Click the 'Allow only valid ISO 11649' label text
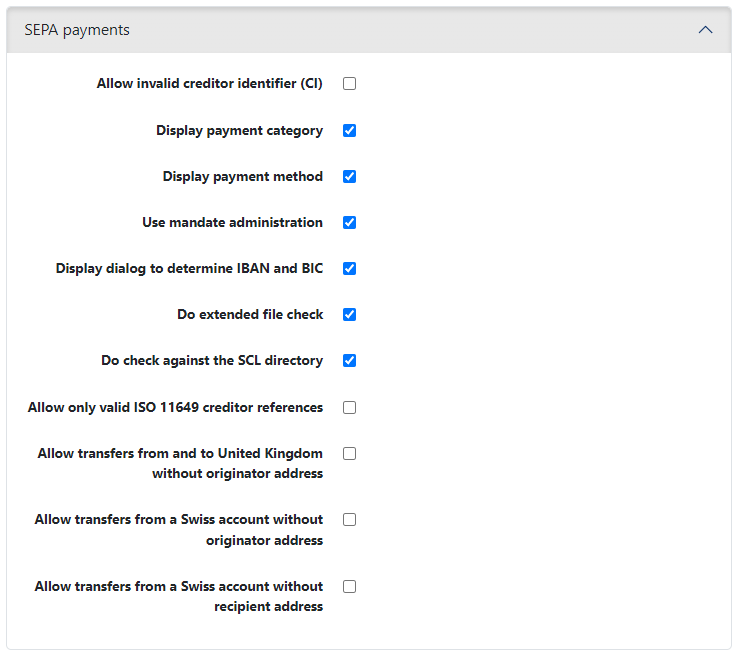The width and height of the screenshot is (738, 655). coord(175,407)
